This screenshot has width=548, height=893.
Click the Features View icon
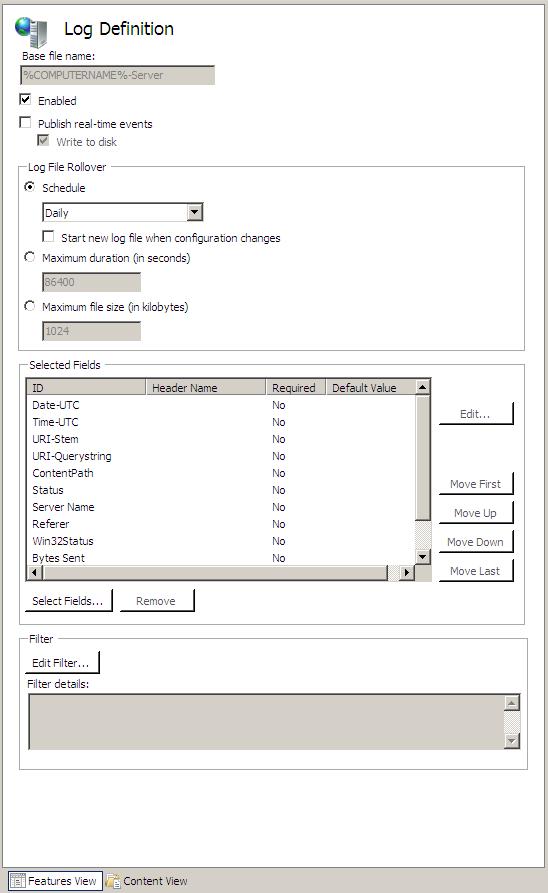tap(18, 880)
